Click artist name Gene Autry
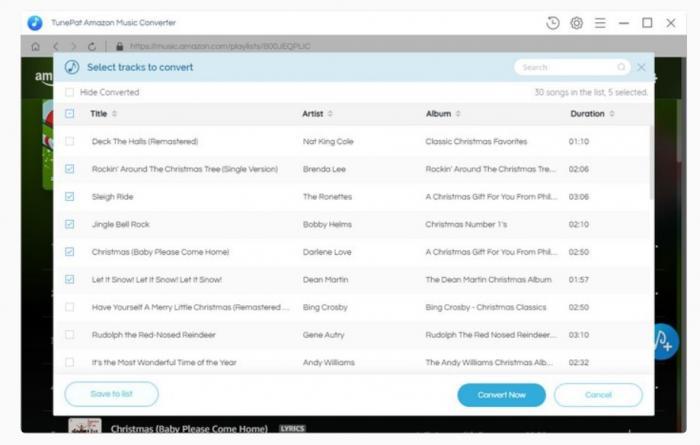This screenshot has width=700, height=445. click(324, 335)
